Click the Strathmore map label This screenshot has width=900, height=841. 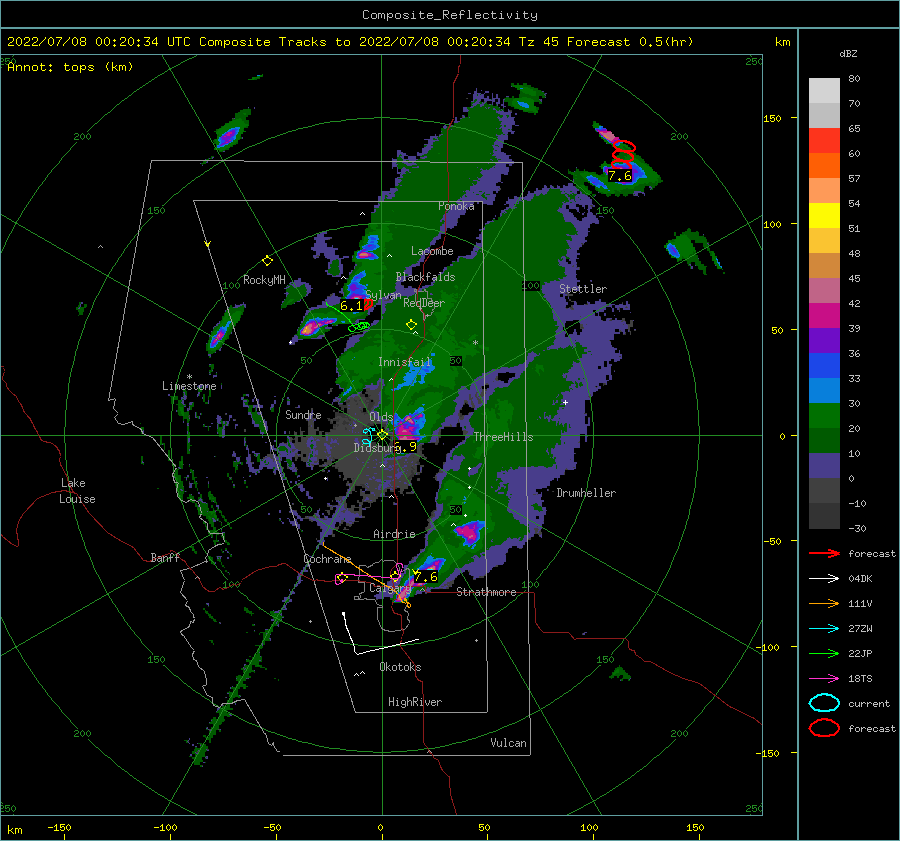(x=486, y=592)
